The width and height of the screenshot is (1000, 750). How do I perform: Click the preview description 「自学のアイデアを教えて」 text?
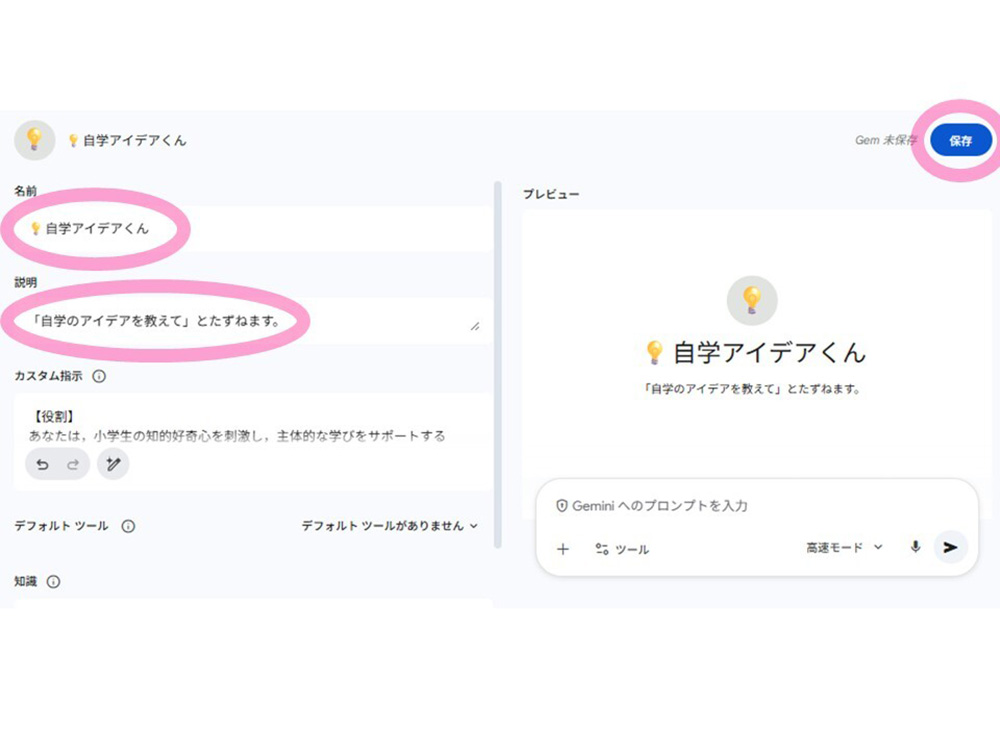[752, 388]
